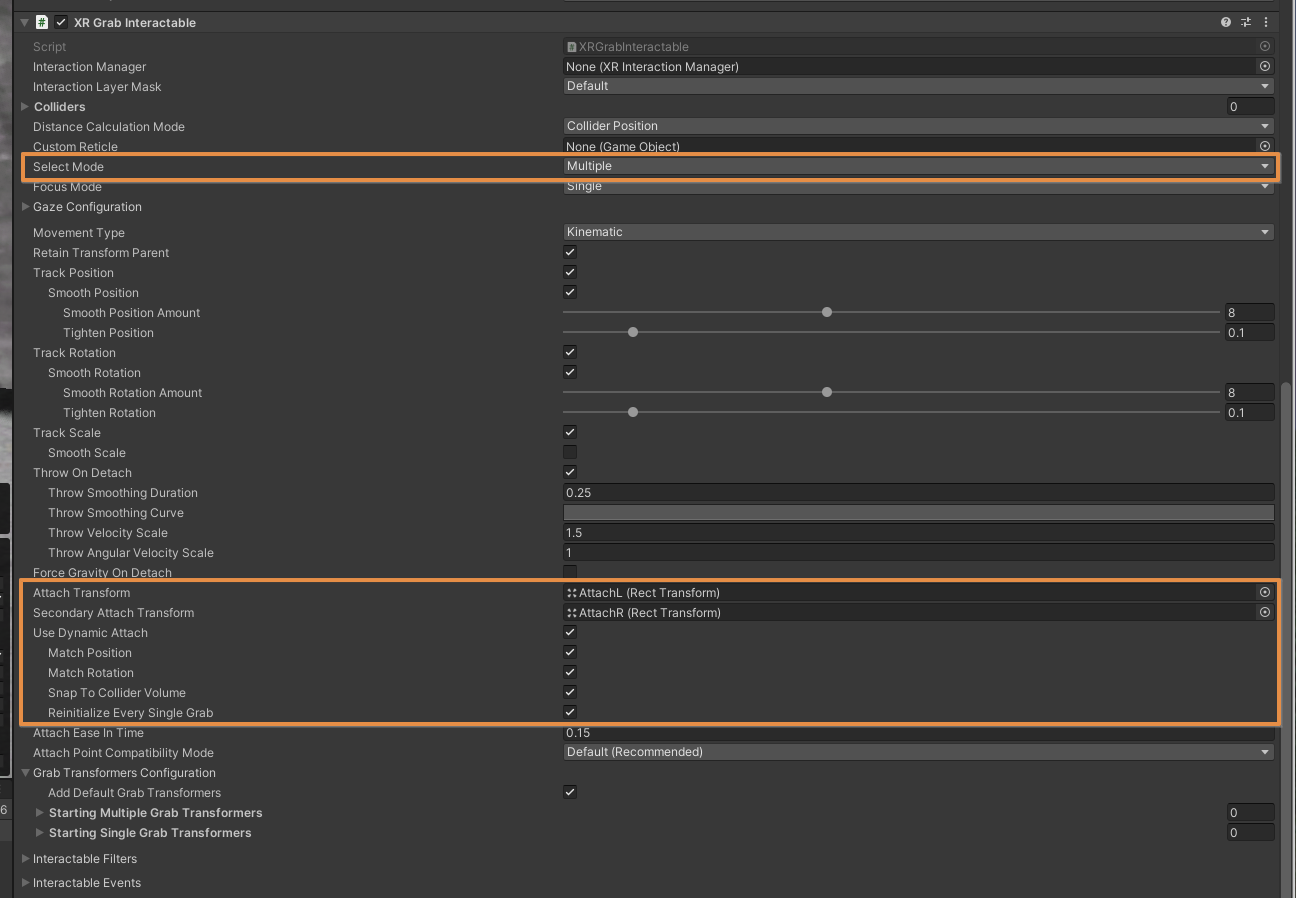Click Throw Angular Velocity Scale field
This screenshot has width=1296, height=898.
click(918, 552)
